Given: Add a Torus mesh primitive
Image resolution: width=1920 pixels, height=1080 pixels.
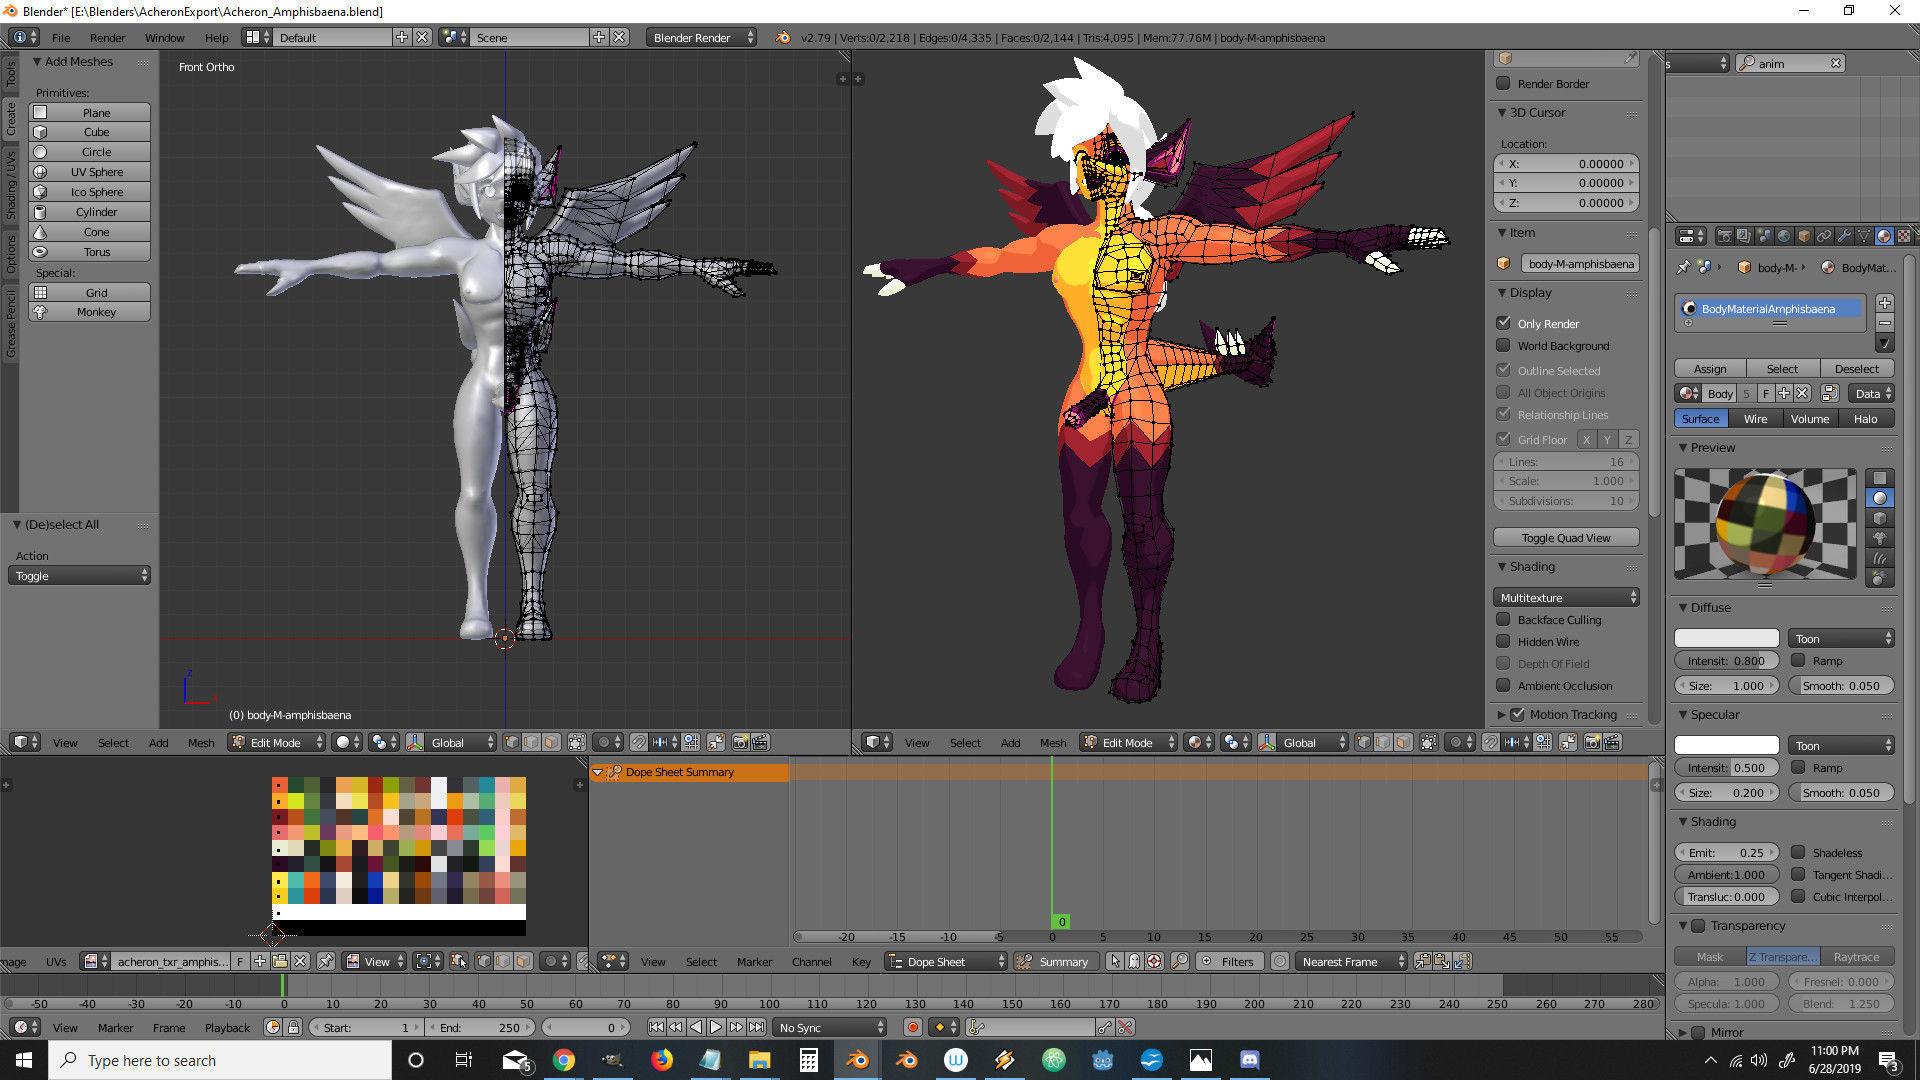Looking at the screenshot, I should [90, 252].
